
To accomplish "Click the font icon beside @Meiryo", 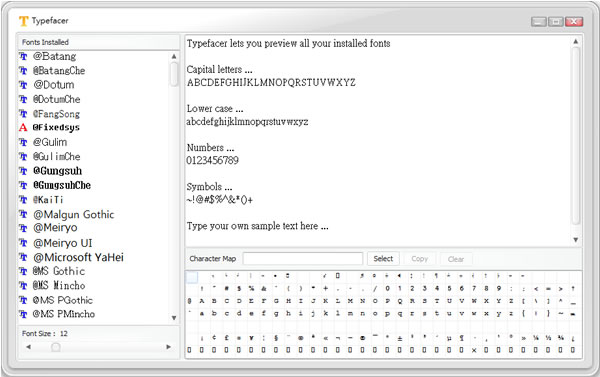I will [23, 228].
